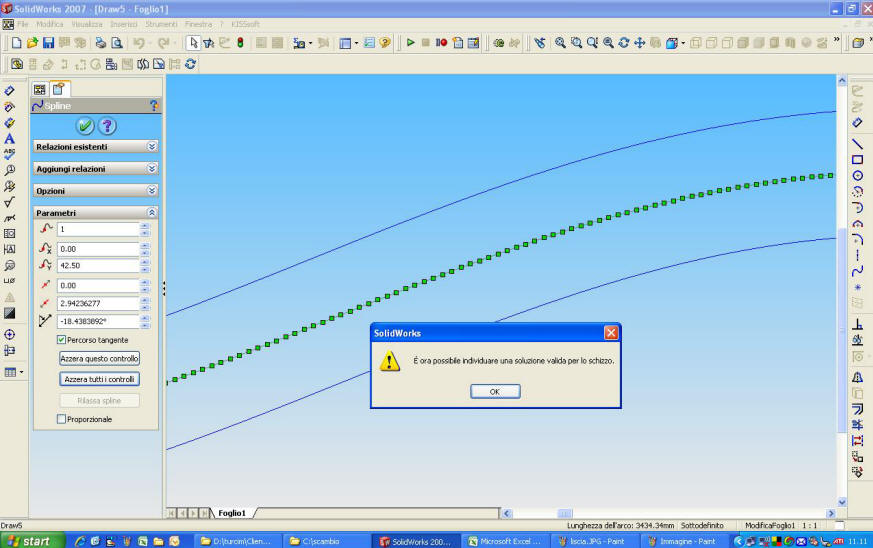Click the Windows start button
873x548 pixels.
click(x=32, y=541)
